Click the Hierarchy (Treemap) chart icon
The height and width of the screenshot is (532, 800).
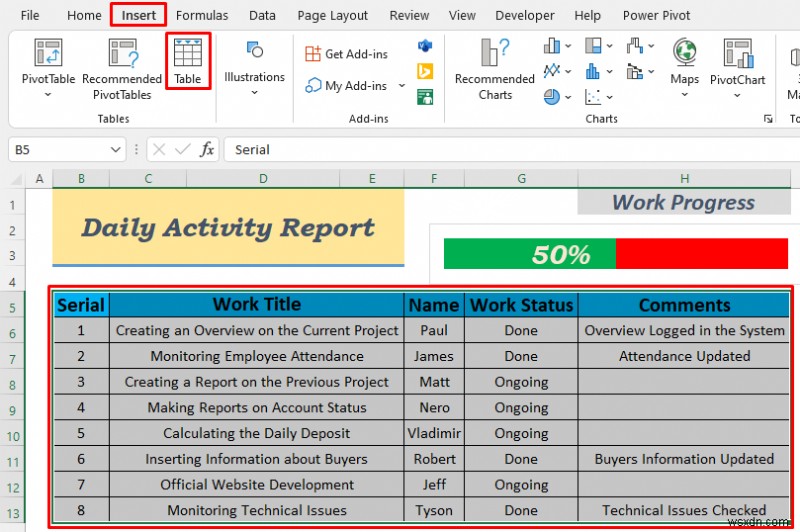click(593, 46)
